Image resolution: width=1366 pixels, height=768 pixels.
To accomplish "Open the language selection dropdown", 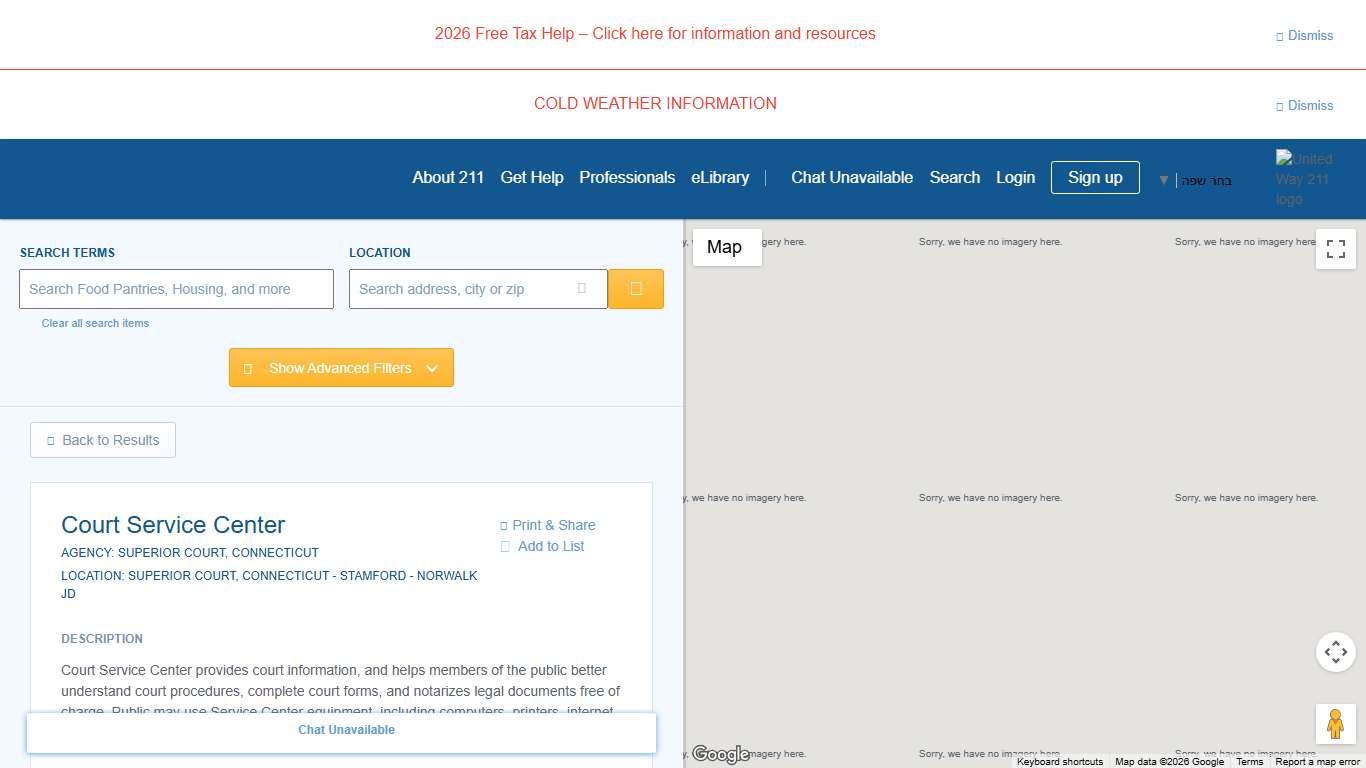I will 1196,181.
